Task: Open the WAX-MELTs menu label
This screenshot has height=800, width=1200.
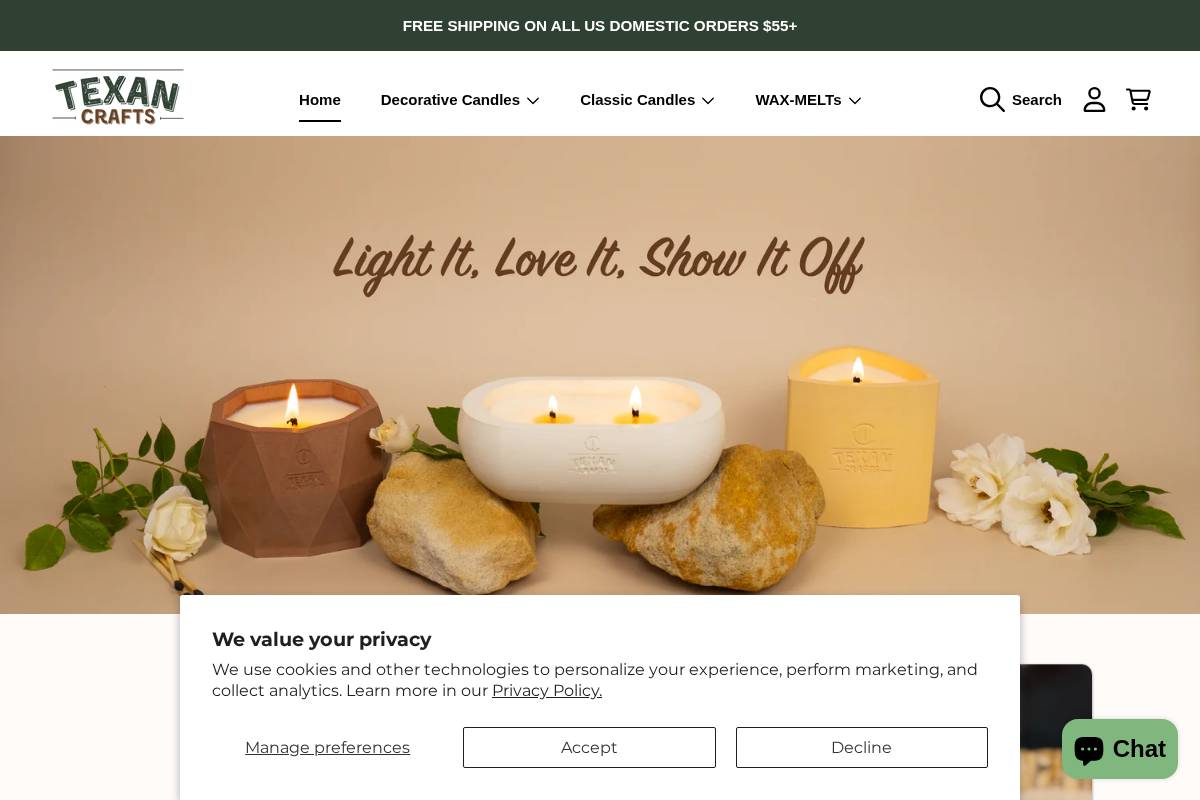Action: 798,100
